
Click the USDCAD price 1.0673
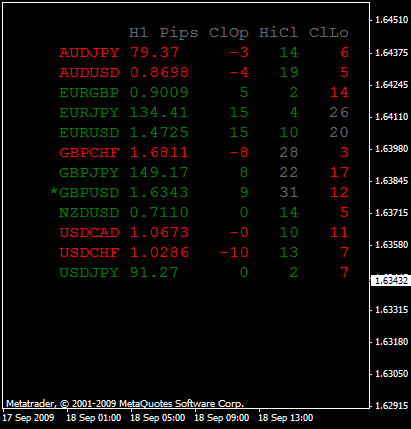159,233
